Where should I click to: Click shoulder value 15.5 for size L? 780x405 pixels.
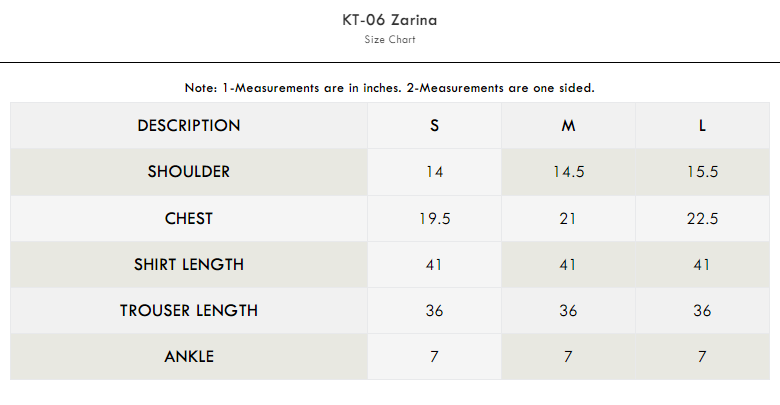(702, 172)
